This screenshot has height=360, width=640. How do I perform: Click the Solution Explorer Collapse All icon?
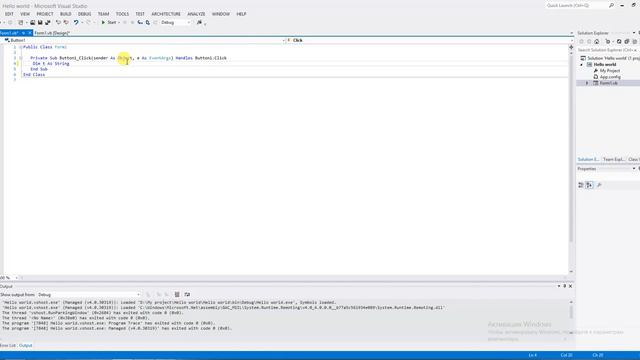coord(627,42)
